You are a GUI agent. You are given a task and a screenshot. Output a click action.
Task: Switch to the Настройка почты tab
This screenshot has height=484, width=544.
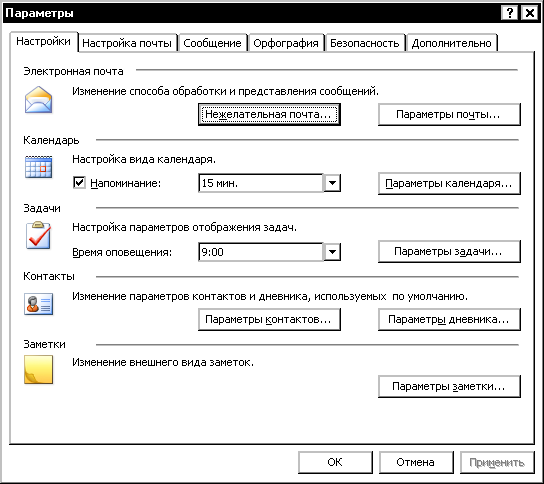127,43
